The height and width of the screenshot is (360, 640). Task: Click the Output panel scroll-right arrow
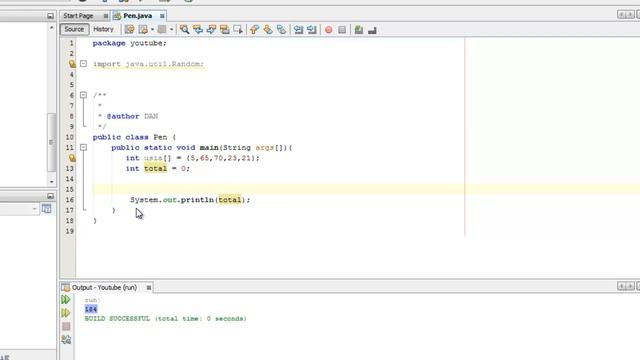coord(630,286)
